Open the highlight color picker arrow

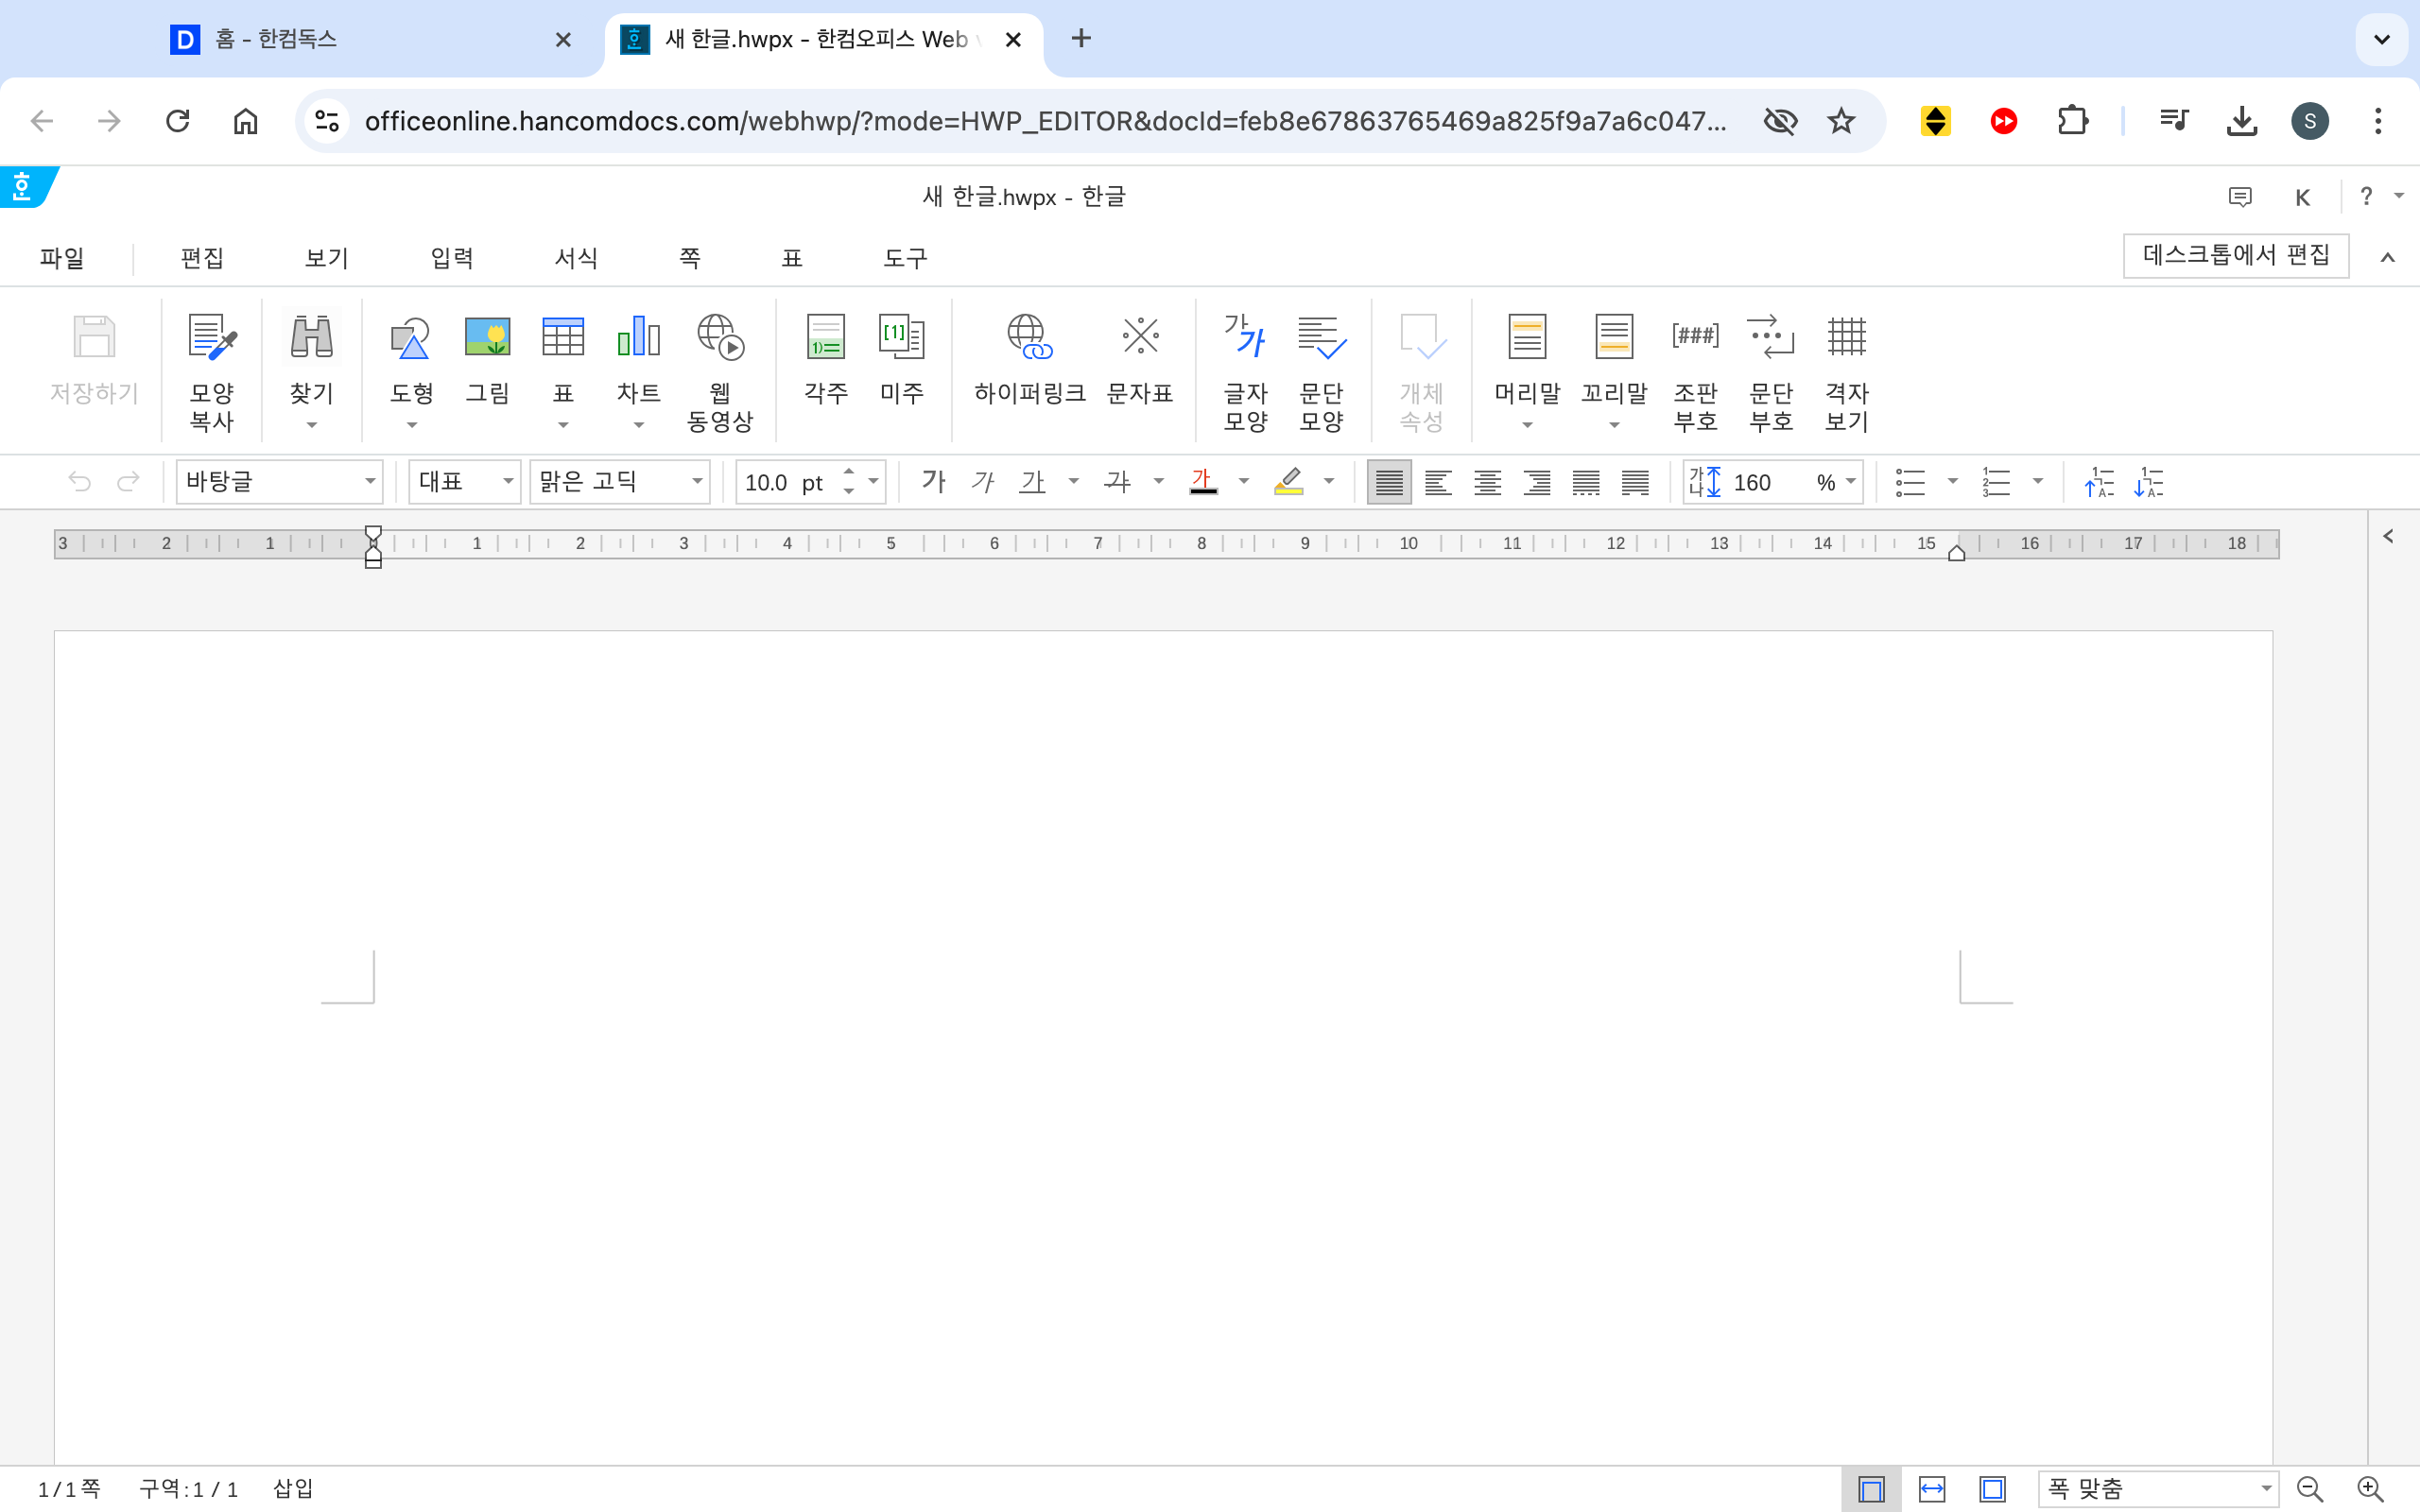(1329, 483)
